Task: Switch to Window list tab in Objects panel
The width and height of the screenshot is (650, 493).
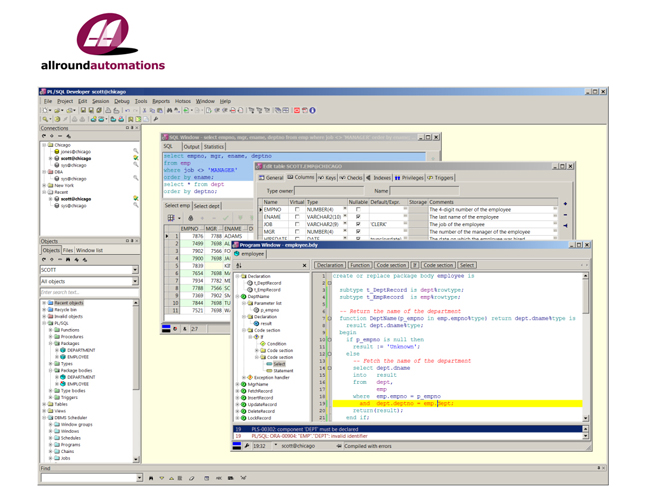Action: [x=89, y=250]
